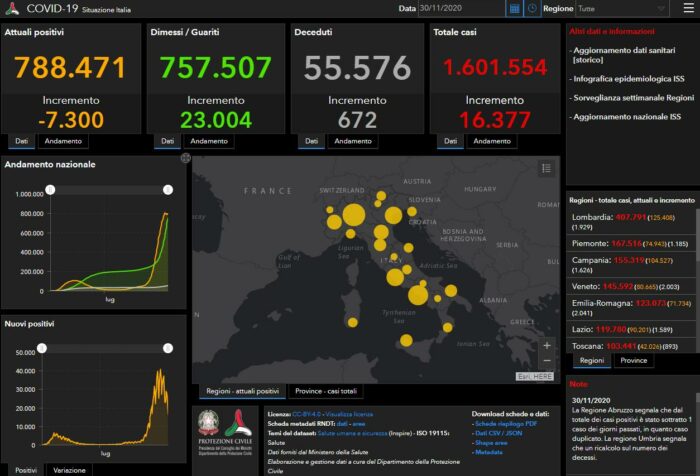Click the expand icon at map top-left corner
Image resolution: width=700 pixels, height=476 pixels.
tap(186, 158)
